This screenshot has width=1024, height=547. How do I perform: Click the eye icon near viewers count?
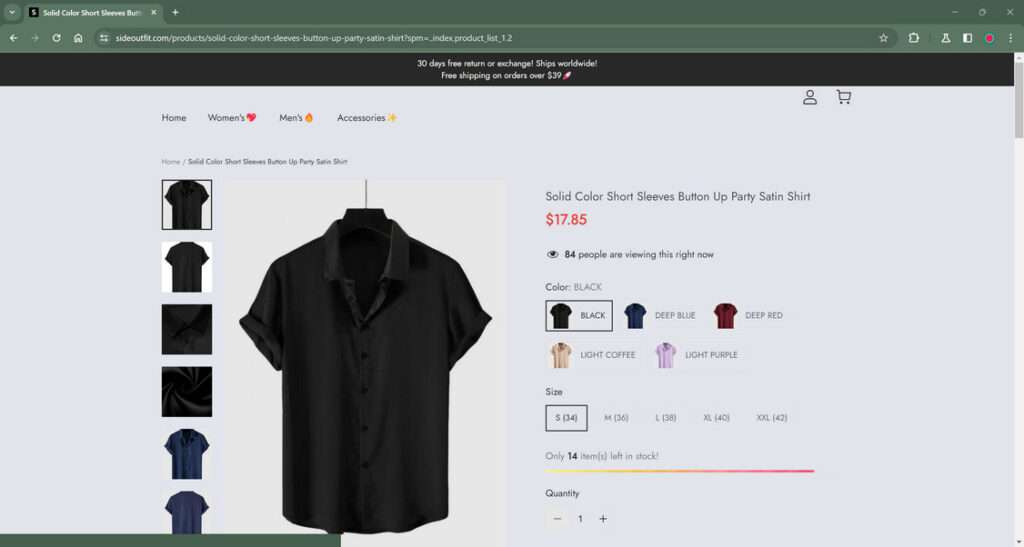(x=552, y=255)
